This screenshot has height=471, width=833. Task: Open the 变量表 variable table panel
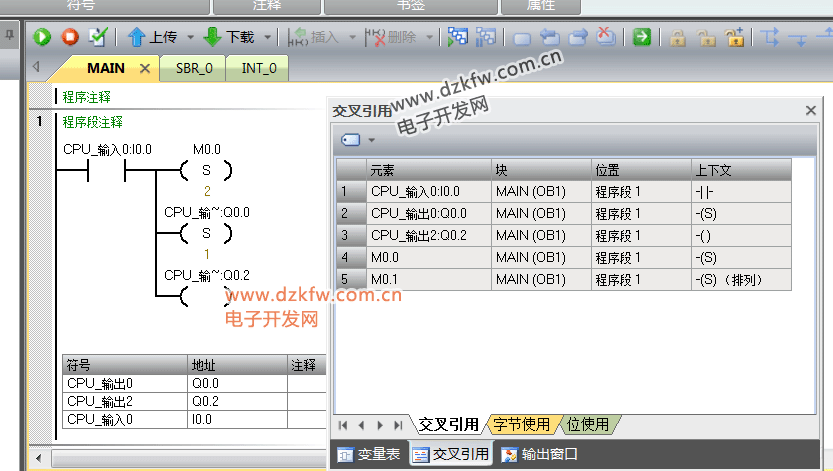[369, 455]
